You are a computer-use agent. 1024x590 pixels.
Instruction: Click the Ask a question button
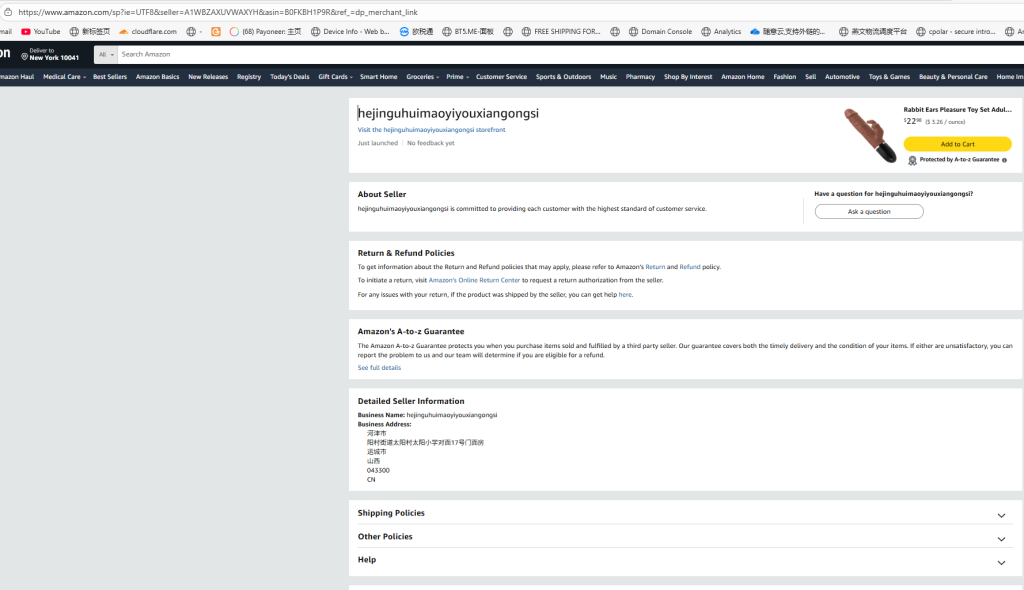[869, 212]
